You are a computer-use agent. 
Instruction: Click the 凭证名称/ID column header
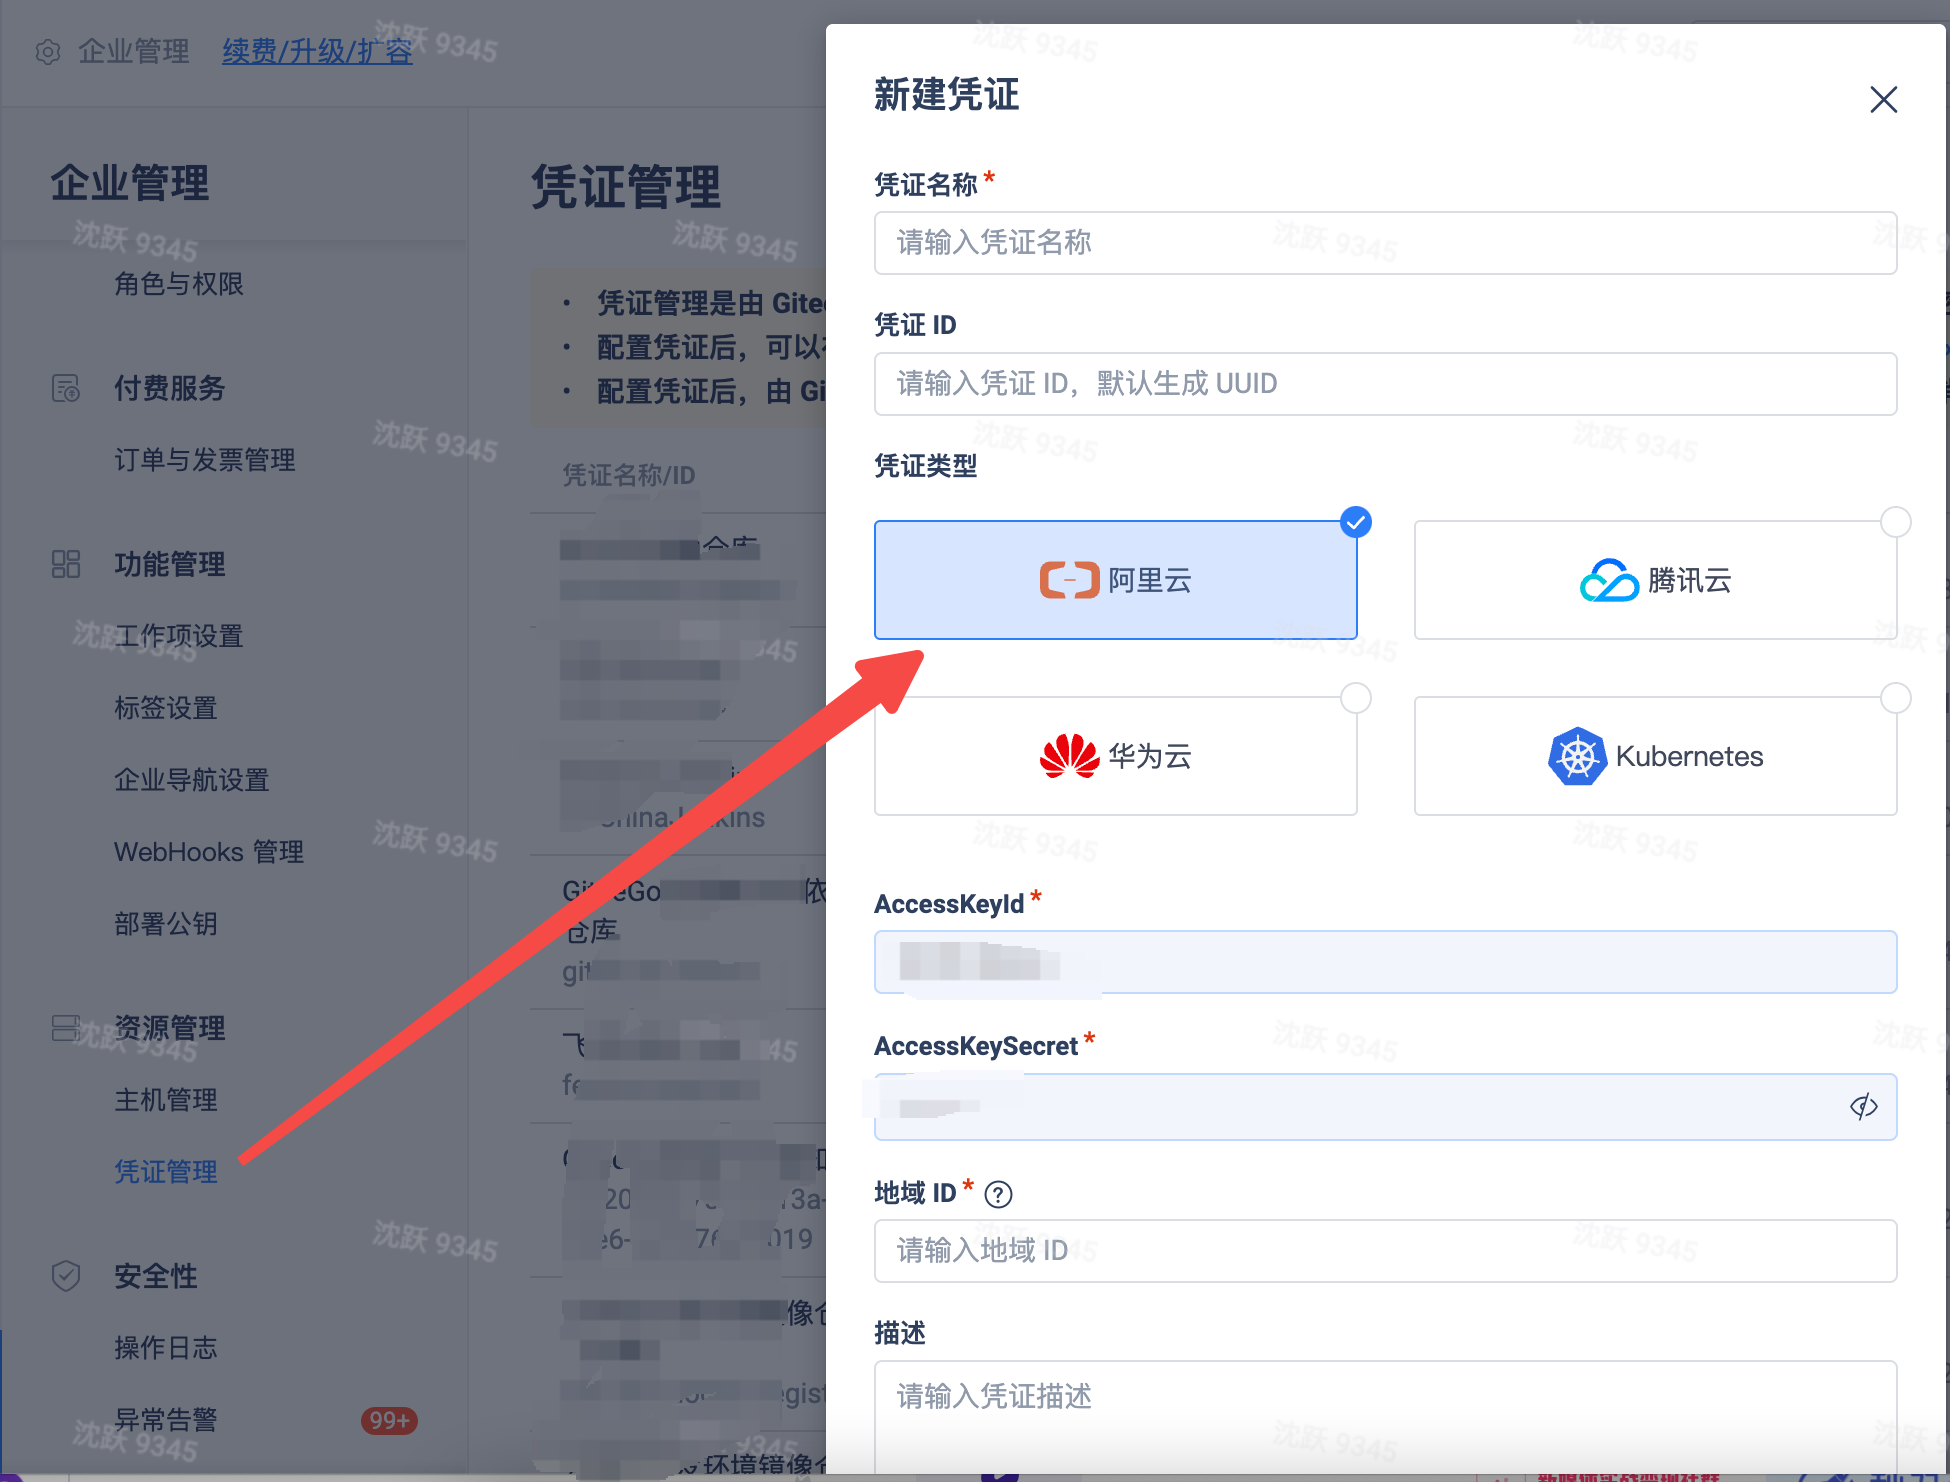point(628,475)
